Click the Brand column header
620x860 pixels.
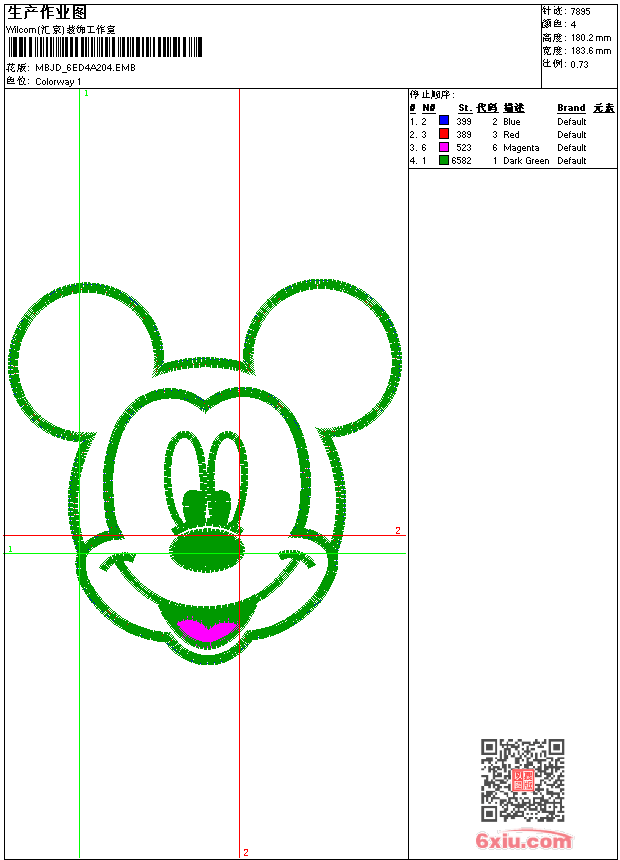pyautogui.click(x=571, y=108)
